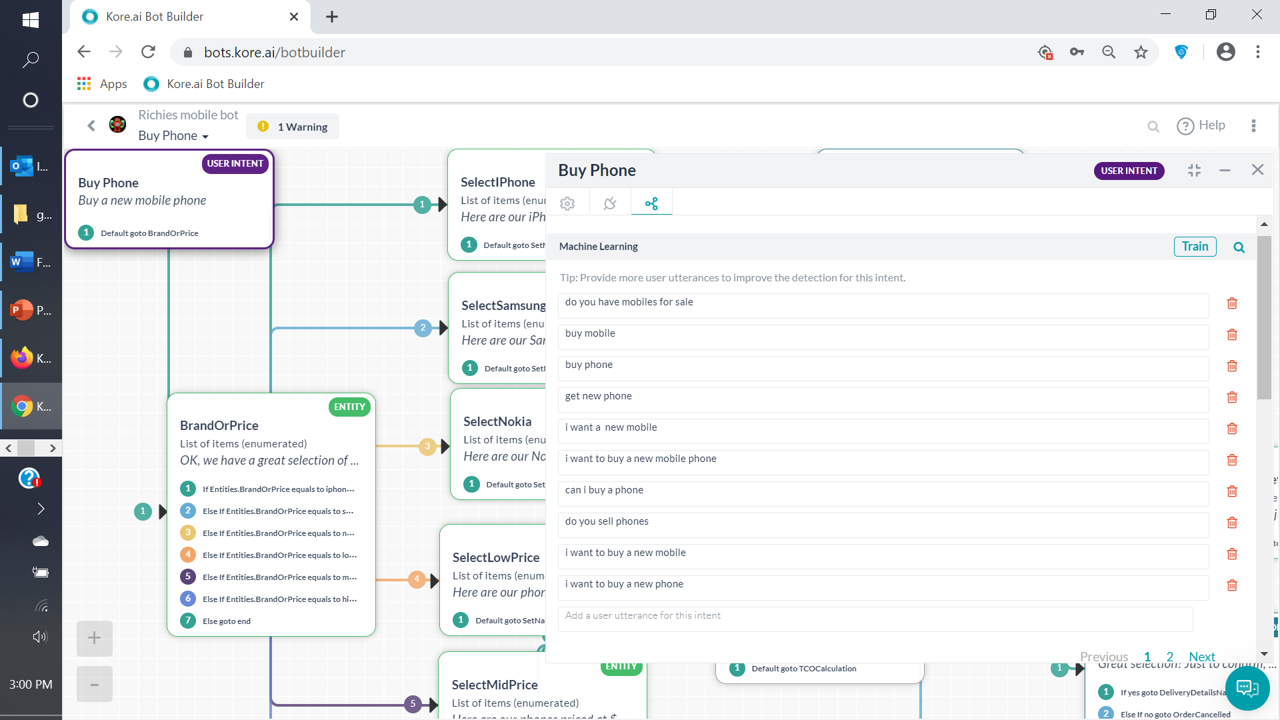Click the address bar URL
The width and height of the screenshot is (1280, 720).
tap(275, 52)
